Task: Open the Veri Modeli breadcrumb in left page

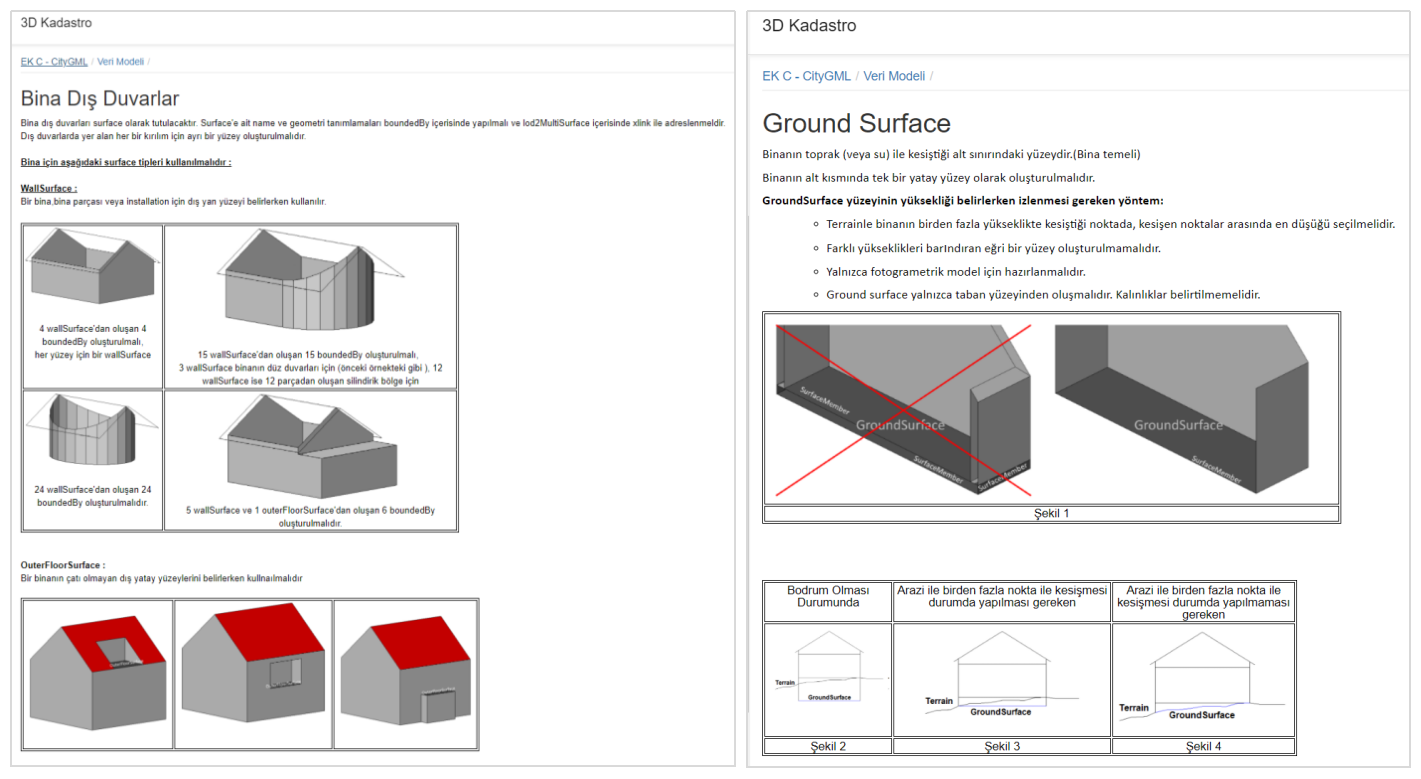Action: [x=121, y=61]
